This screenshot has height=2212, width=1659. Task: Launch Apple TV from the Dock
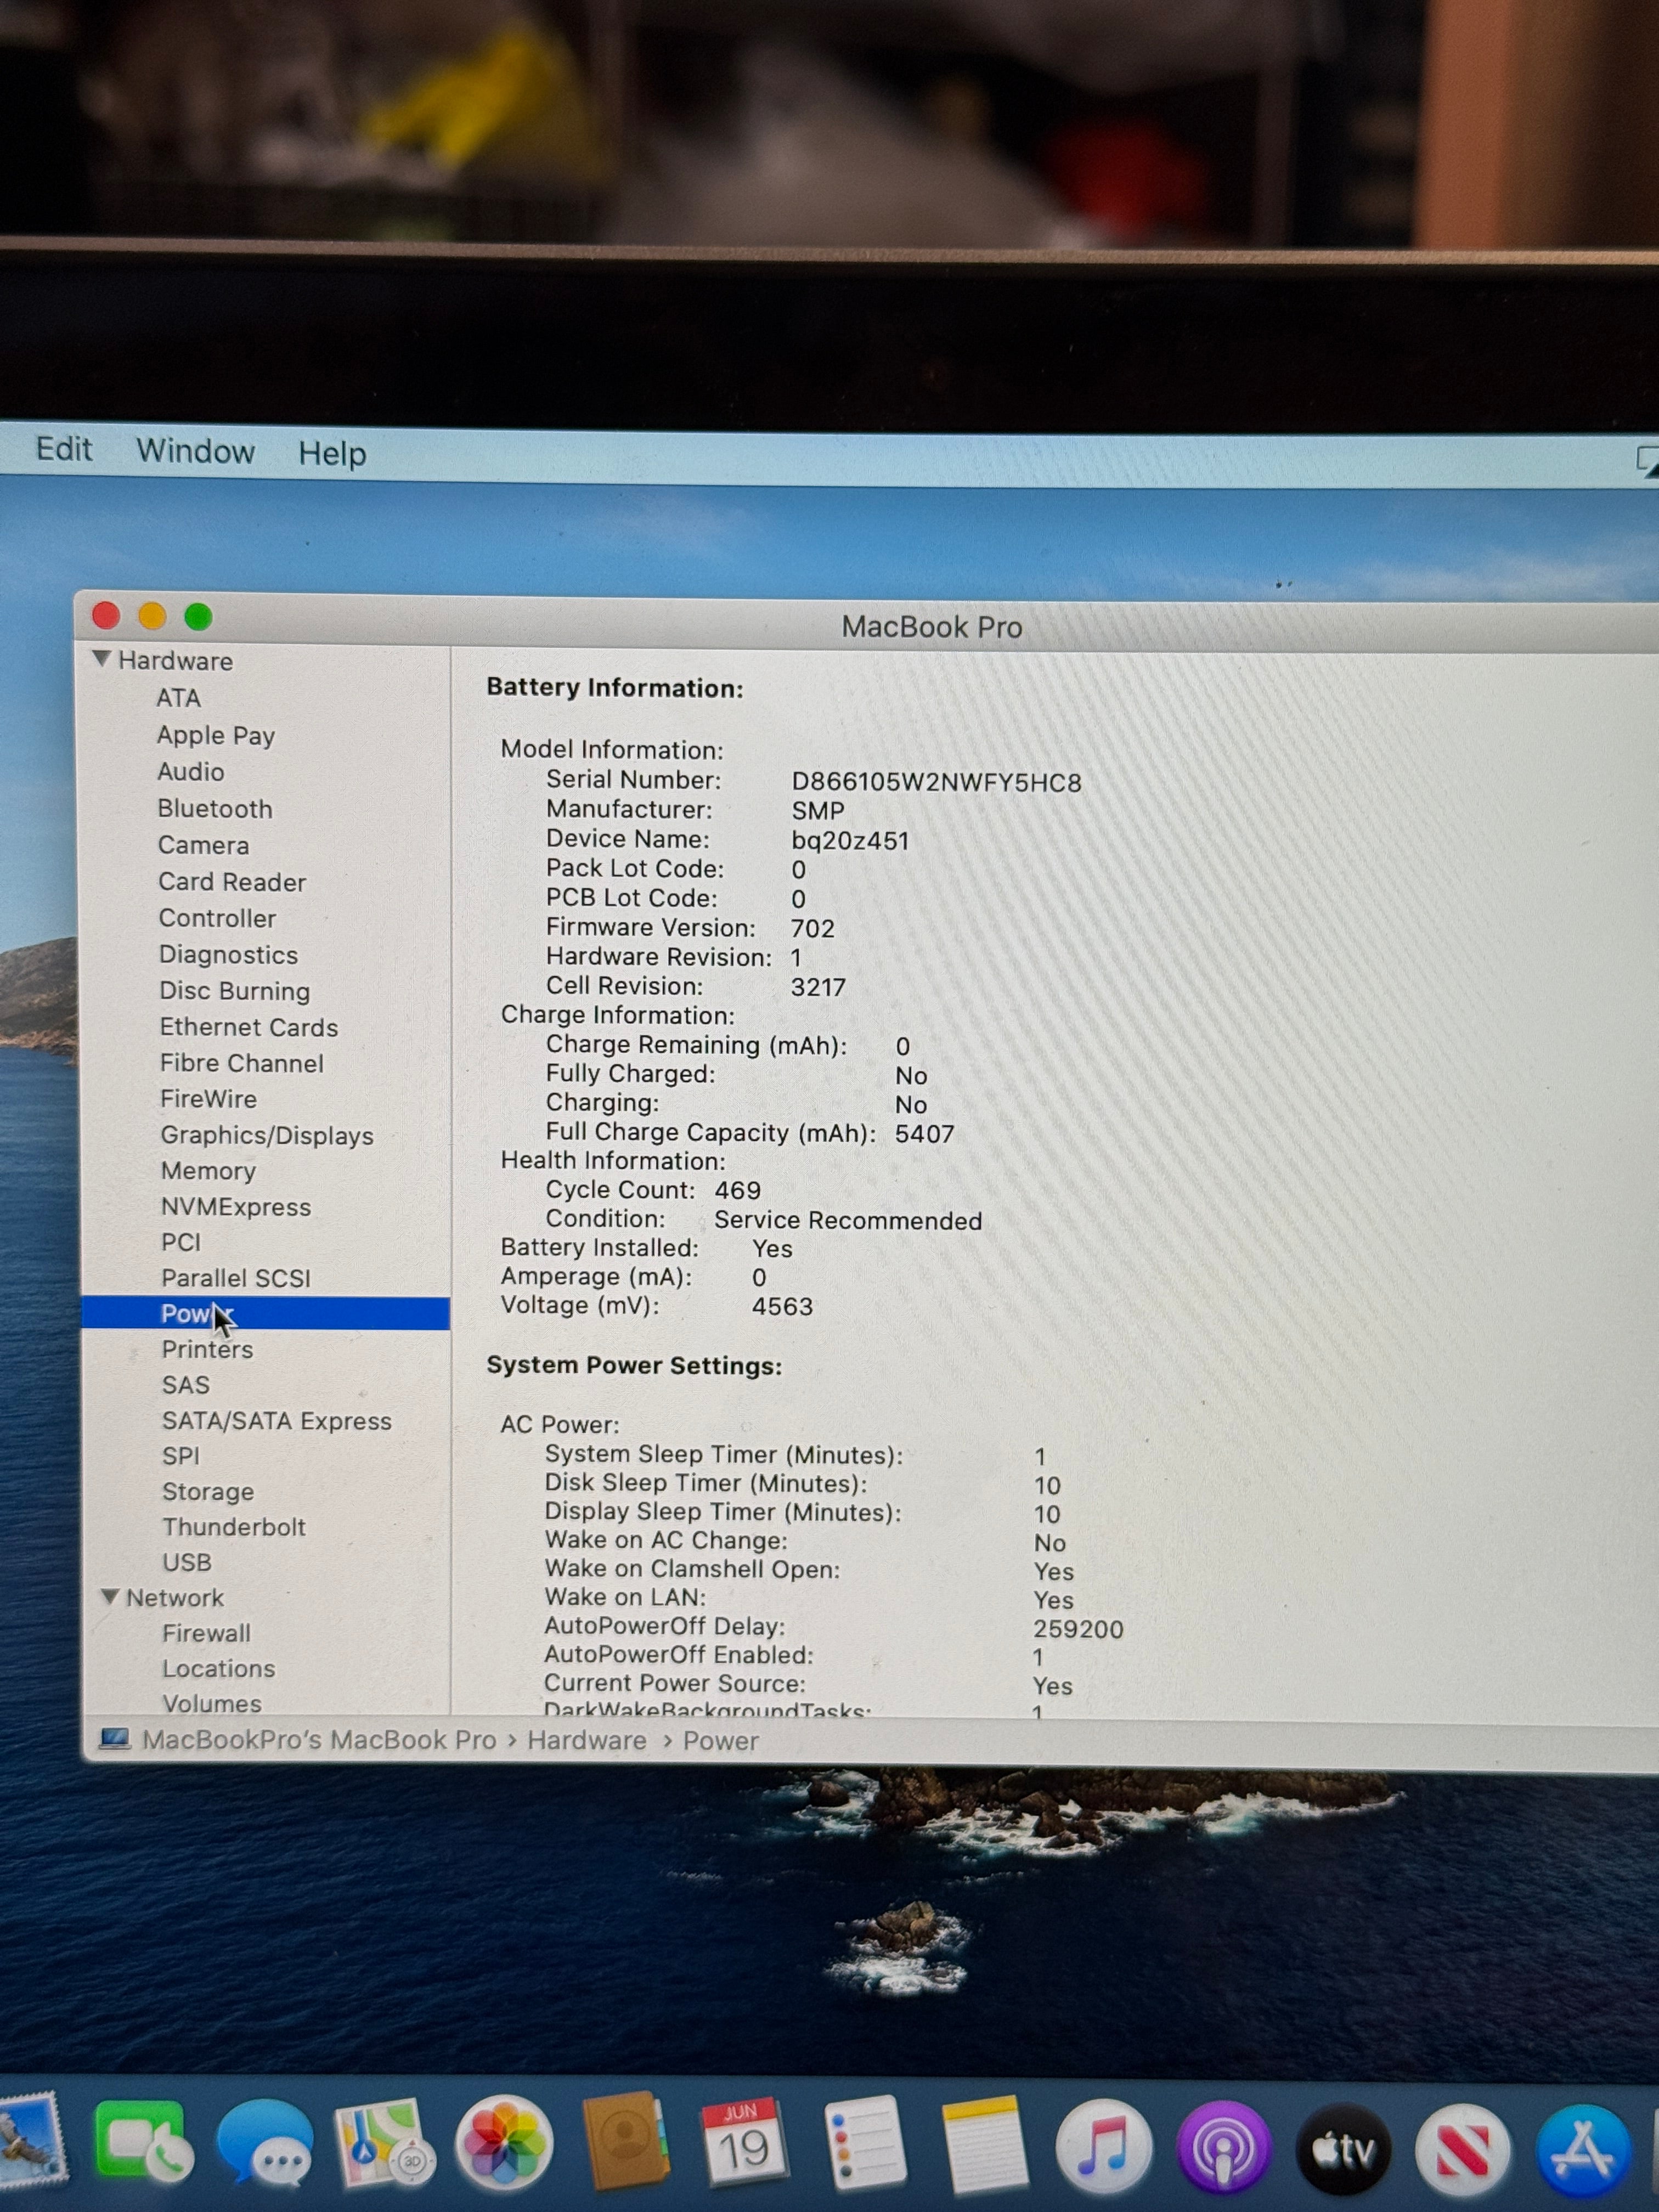pos(1343,2149)
